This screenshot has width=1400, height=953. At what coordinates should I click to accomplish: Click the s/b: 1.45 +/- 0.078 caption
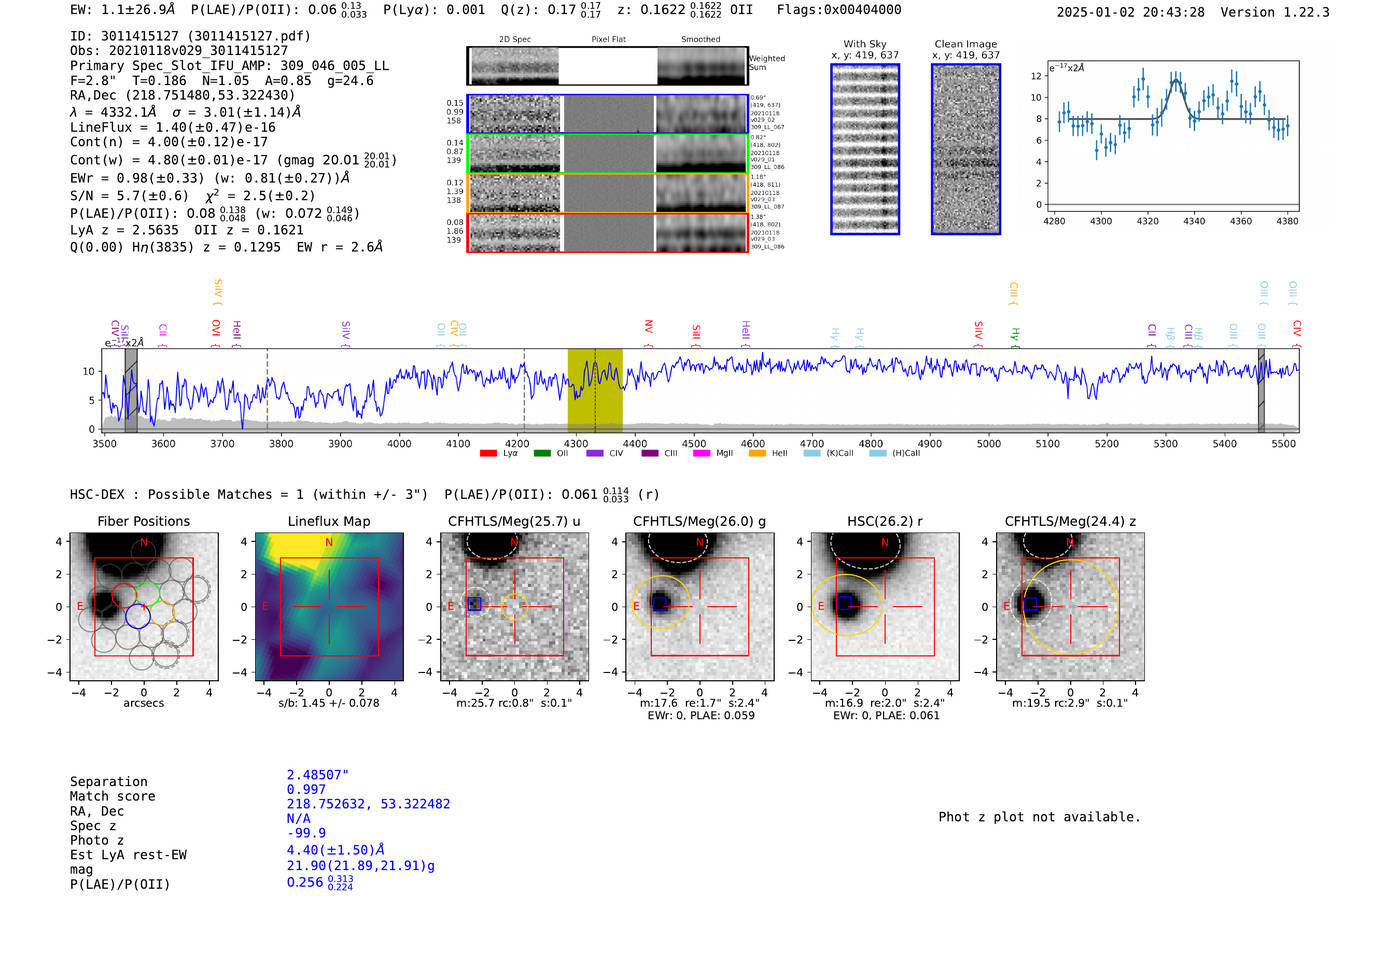[329, 703]
